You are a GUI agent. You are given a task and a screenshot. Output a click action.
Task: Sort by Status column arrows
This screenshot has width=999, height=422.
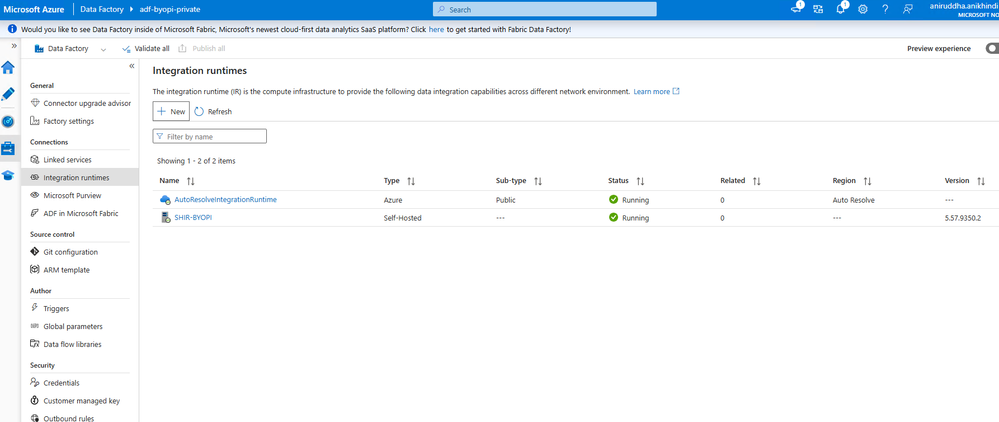(x=640, y=181)
